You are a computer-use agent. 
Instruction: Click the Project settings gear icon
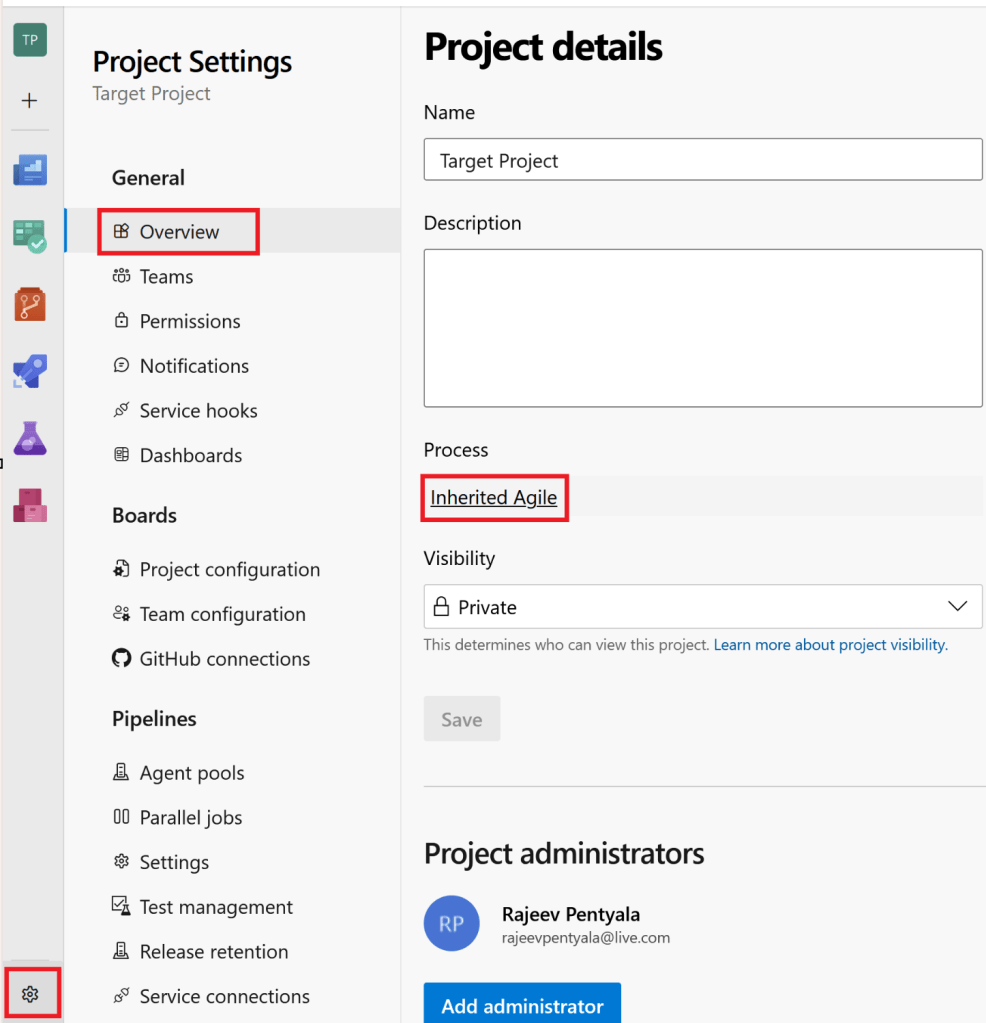pos(30,993)
